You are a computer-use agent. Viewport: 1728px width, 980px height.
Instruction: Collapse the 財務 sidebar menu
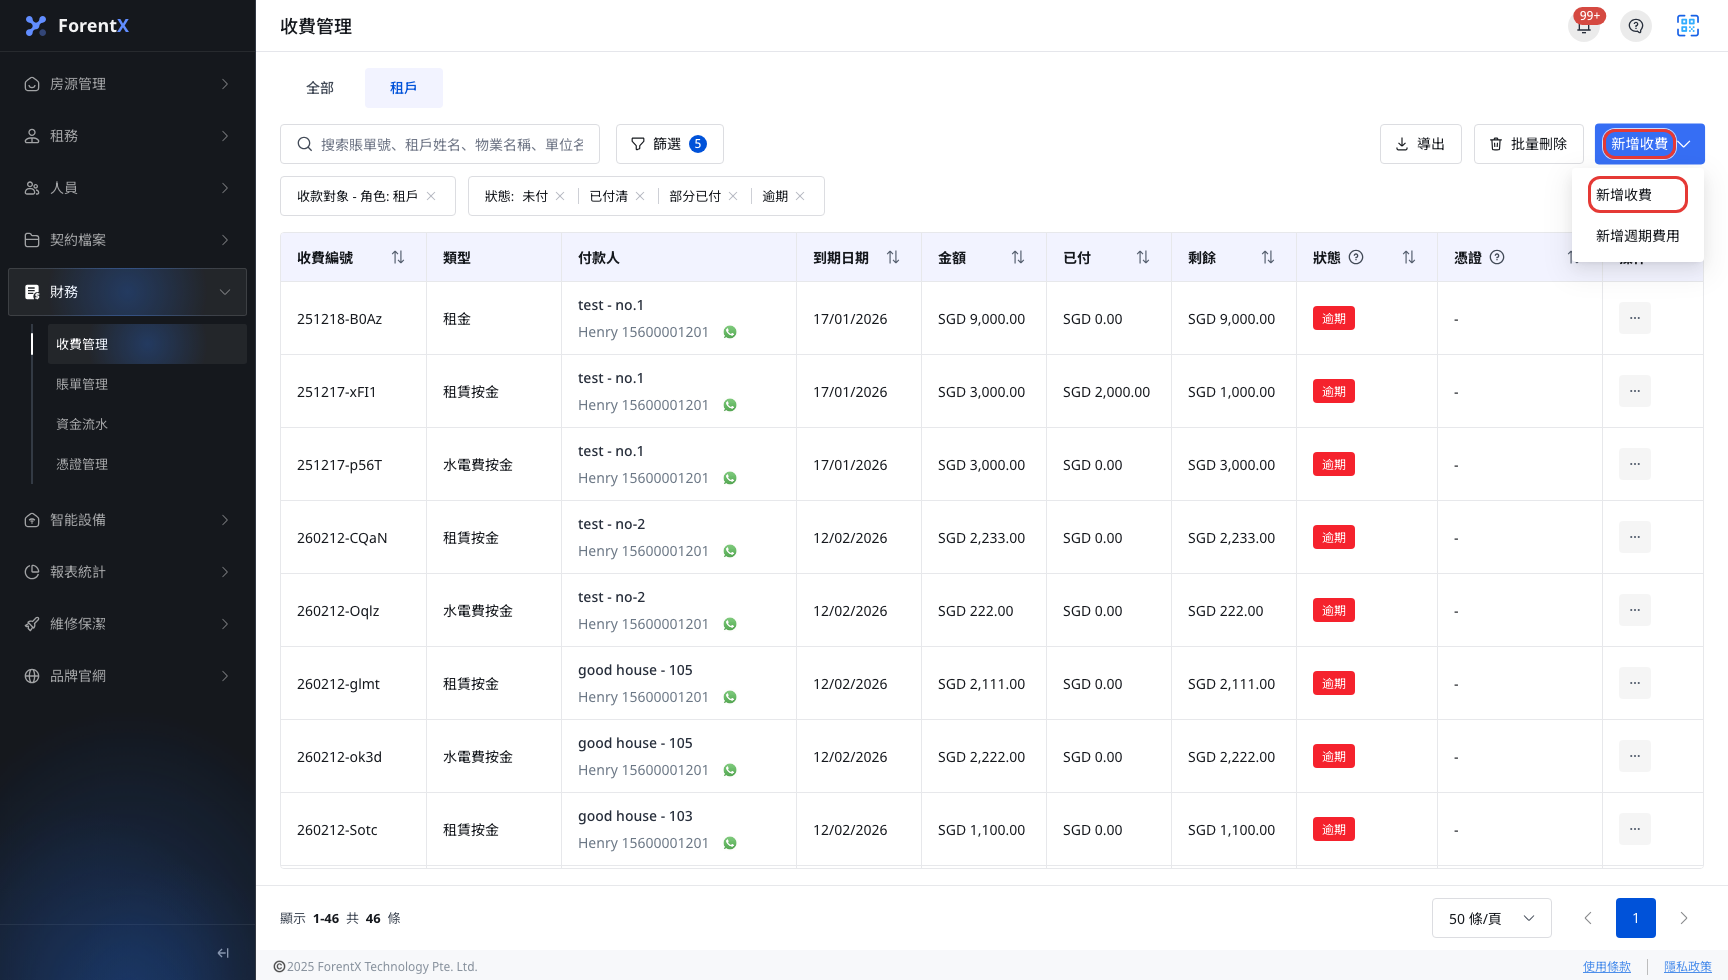click(128, 292)
